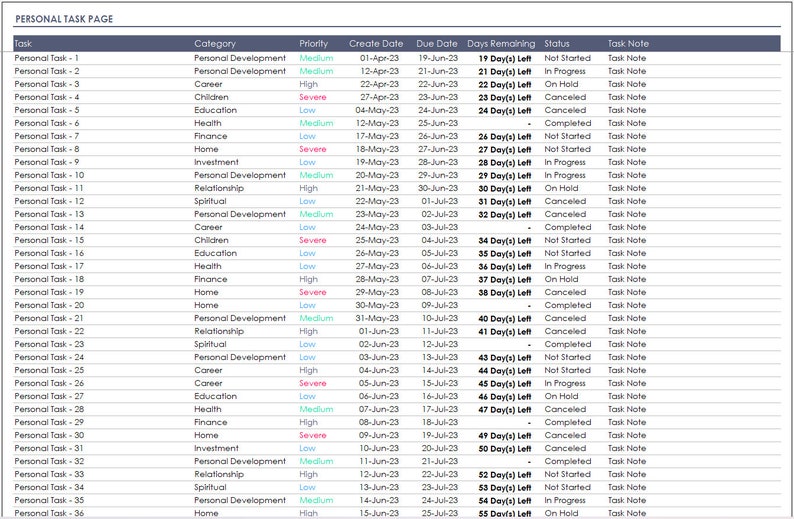Viewport: 794px width, 519px height.
Task: Select due date 19-Jun-23
Action: (x=438, y=58)
